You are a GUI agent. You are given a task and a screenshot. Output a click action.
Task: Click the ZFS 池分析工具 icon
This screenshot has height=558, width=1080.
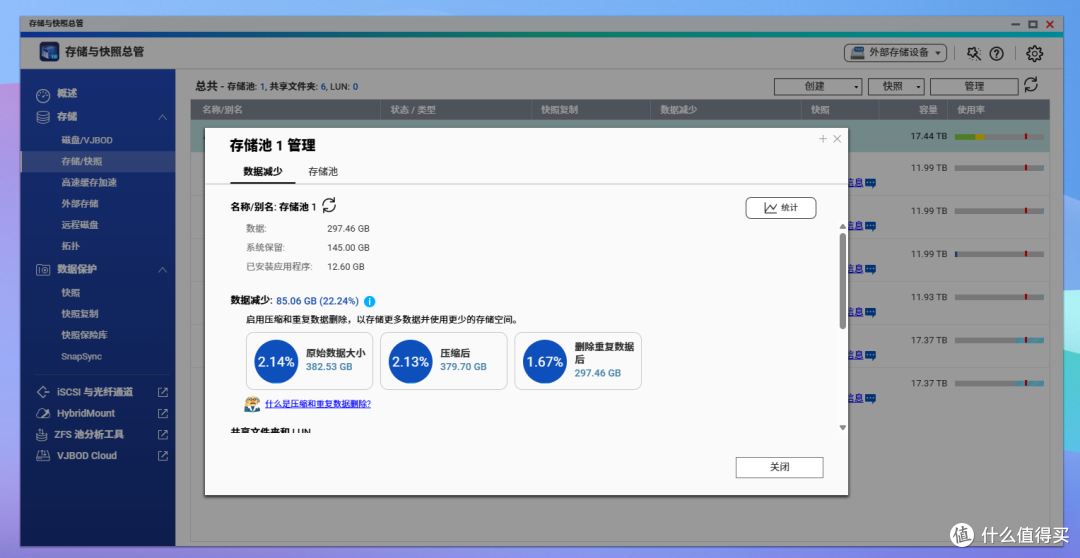(x=43, y=435)
